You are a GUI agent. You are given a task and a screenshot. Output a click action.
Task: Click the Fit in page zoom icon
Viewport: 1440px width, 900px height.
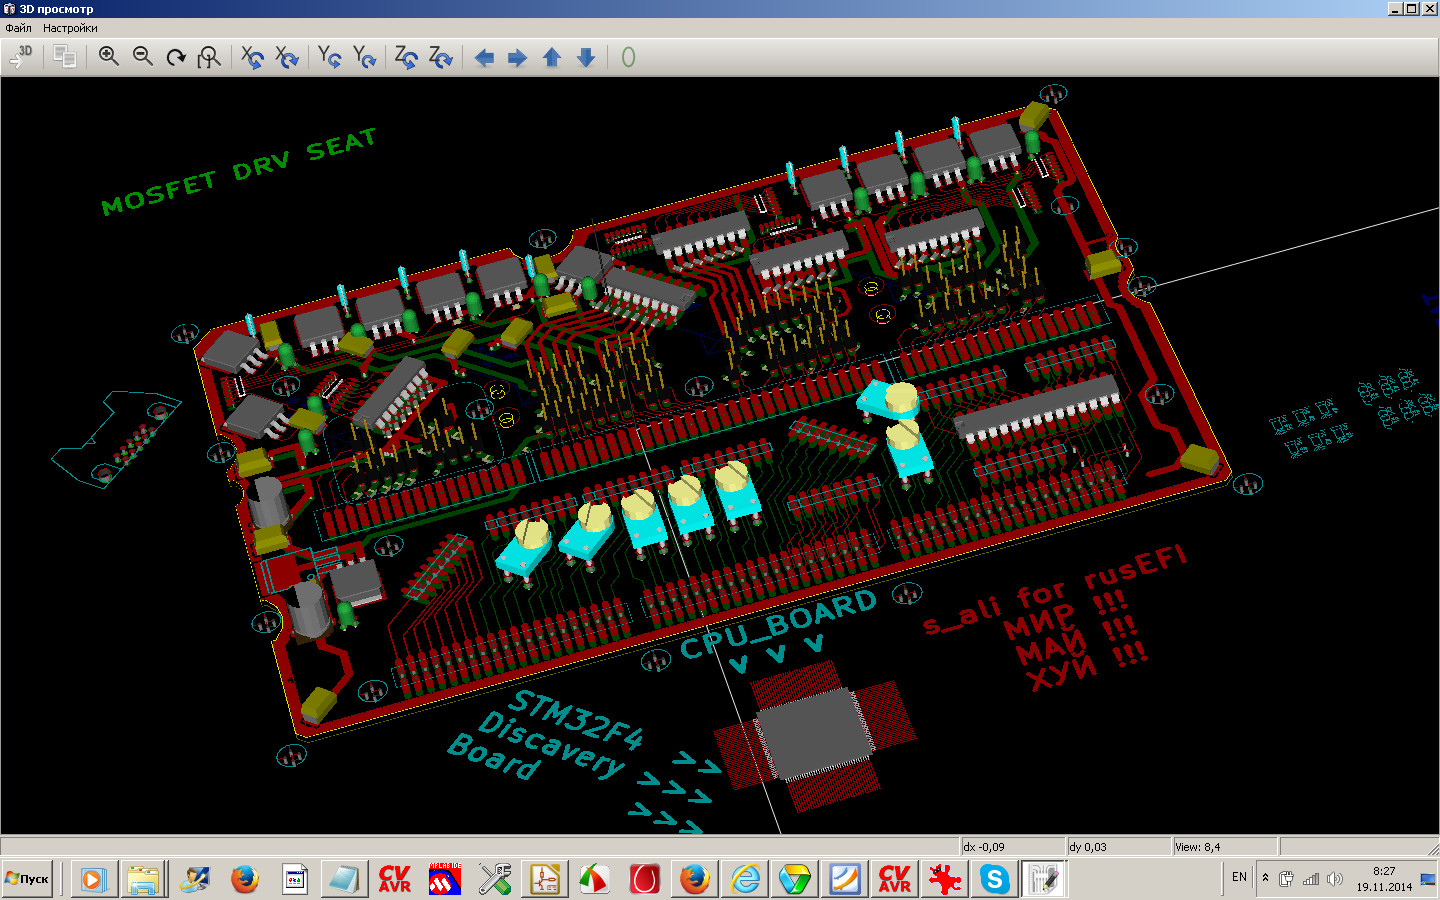coord(209,57)
